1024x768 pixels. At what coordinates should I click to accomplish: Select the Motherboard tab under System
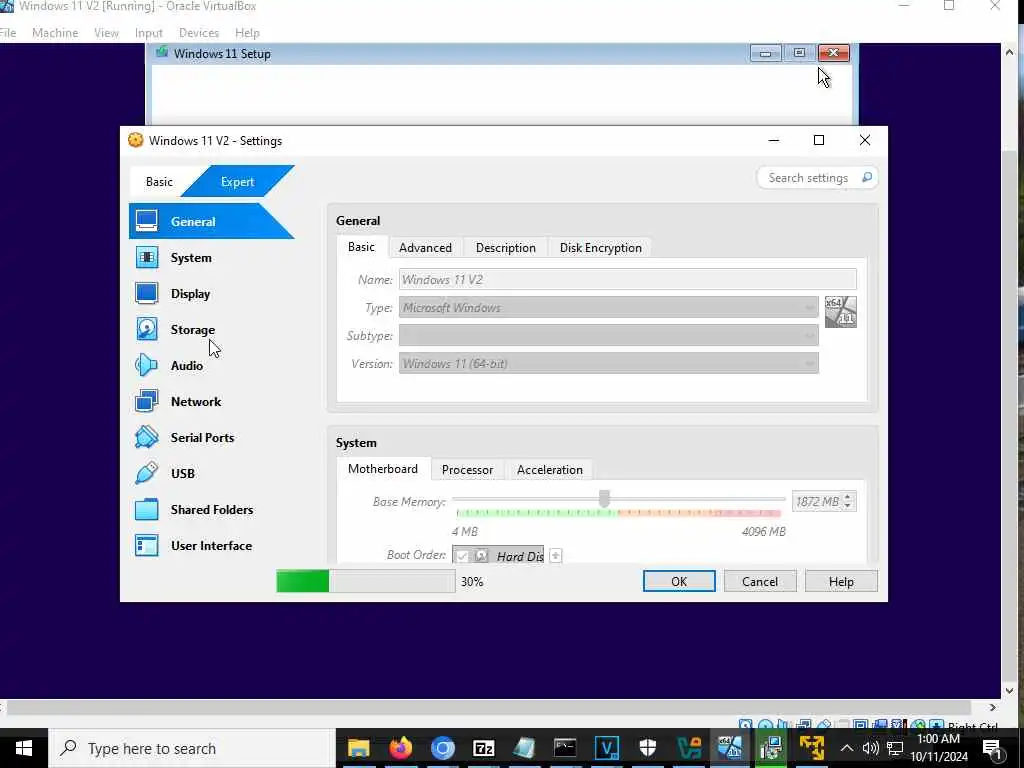[x=383, y=469]
